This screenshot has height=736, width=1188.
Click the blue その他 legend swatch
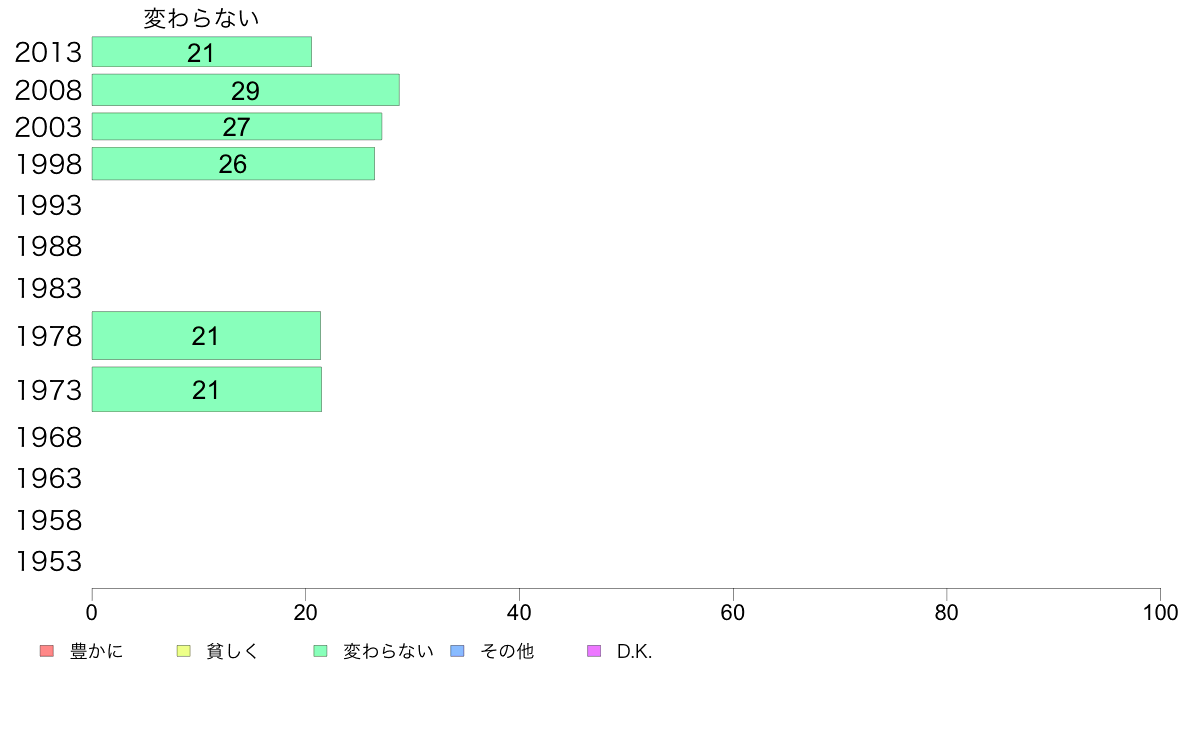point(458,651)
